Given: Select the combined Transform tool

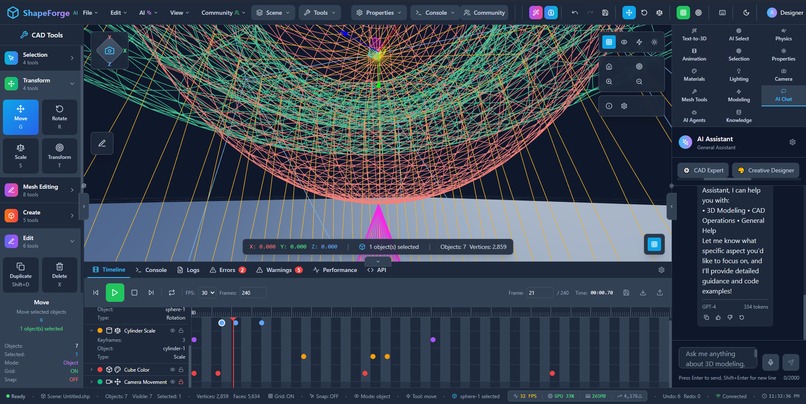Looking at the screenshot, I should [x=59, y=156].
